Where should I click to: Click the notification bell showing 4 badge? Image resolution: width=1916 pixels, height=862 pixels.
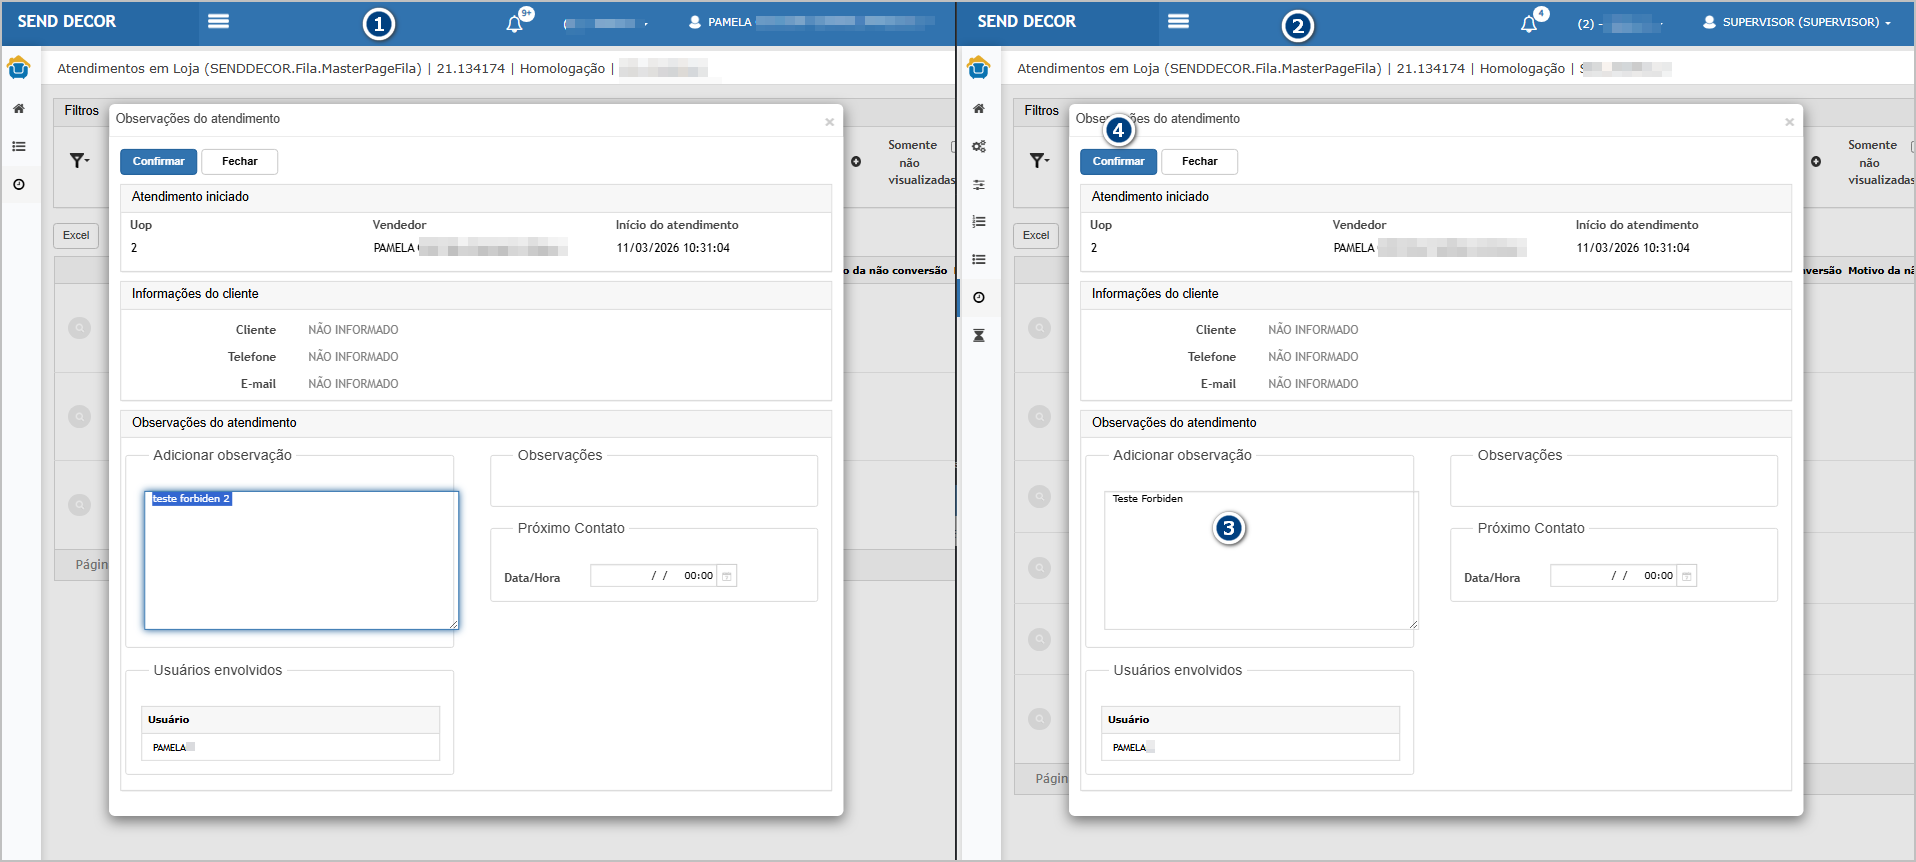[x=1529, y=23]
